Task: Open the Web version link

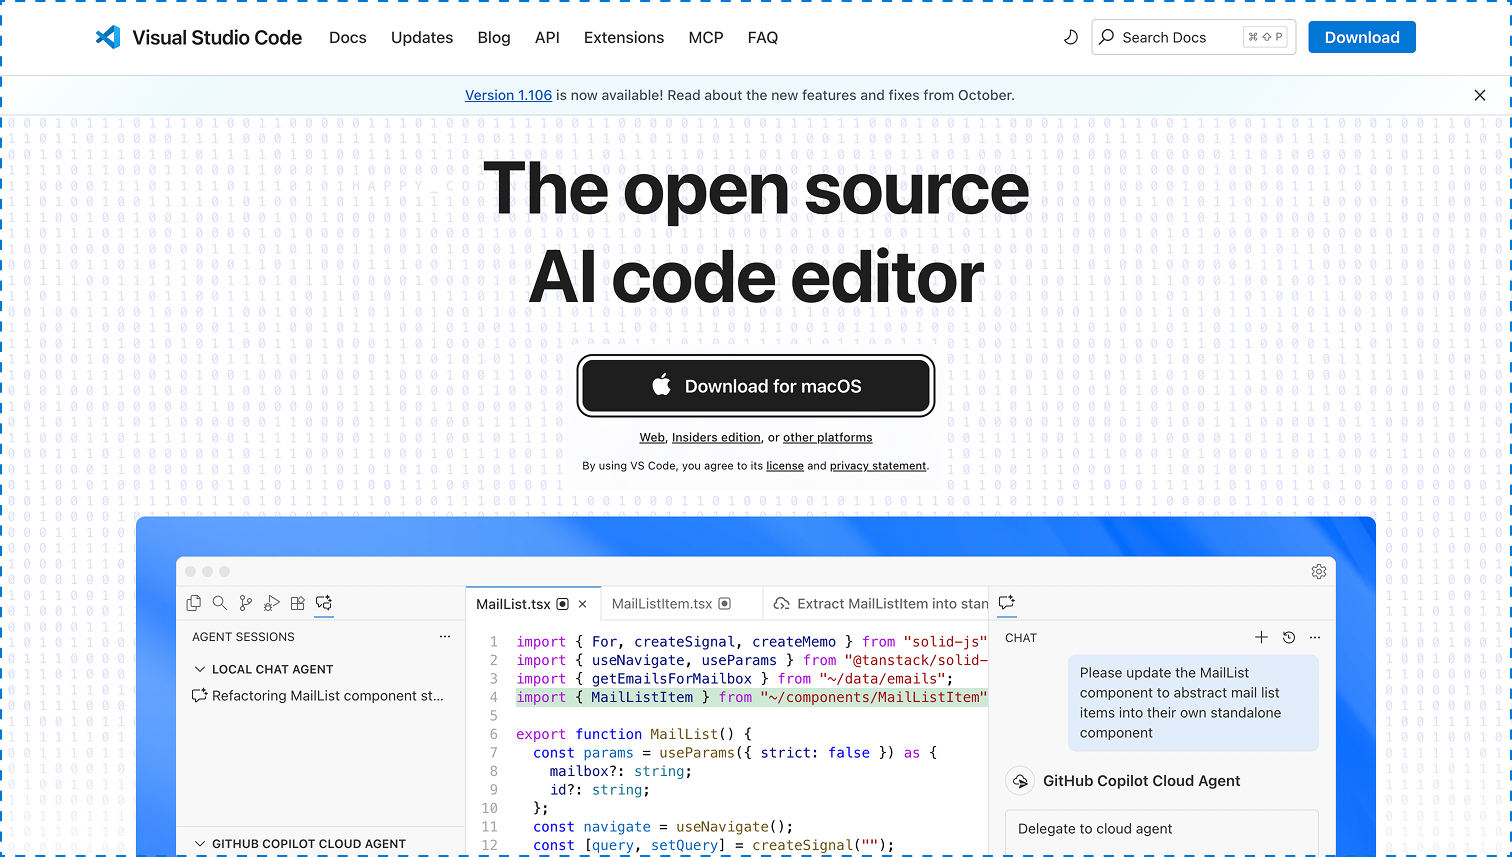Action: coord(652,438)
